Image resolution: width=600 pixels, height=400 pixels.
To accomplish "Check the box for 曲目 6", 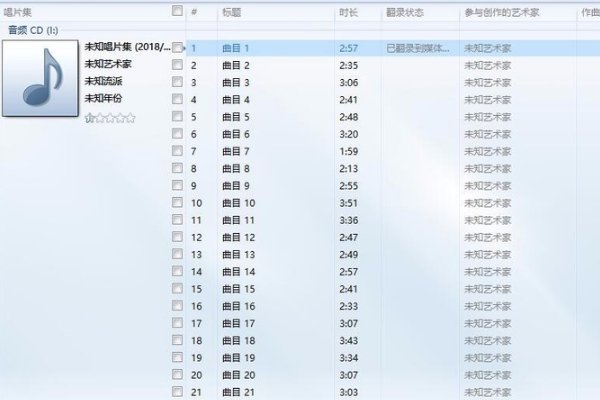I will coord(177,133).
